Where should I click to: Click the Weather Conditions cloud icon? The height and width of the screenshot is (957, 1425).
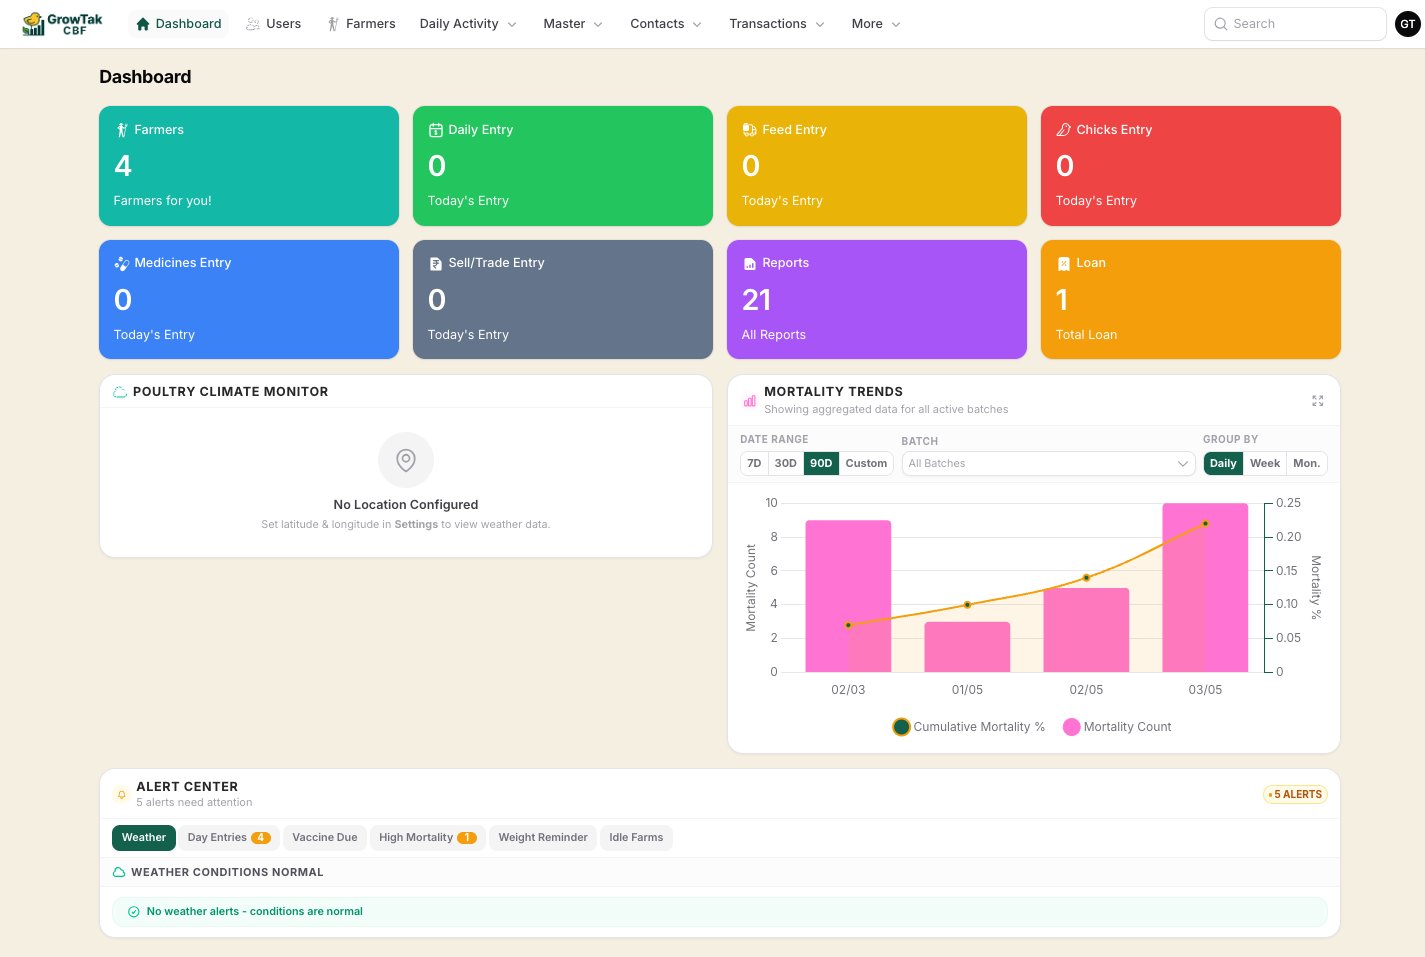click(119, 873)
